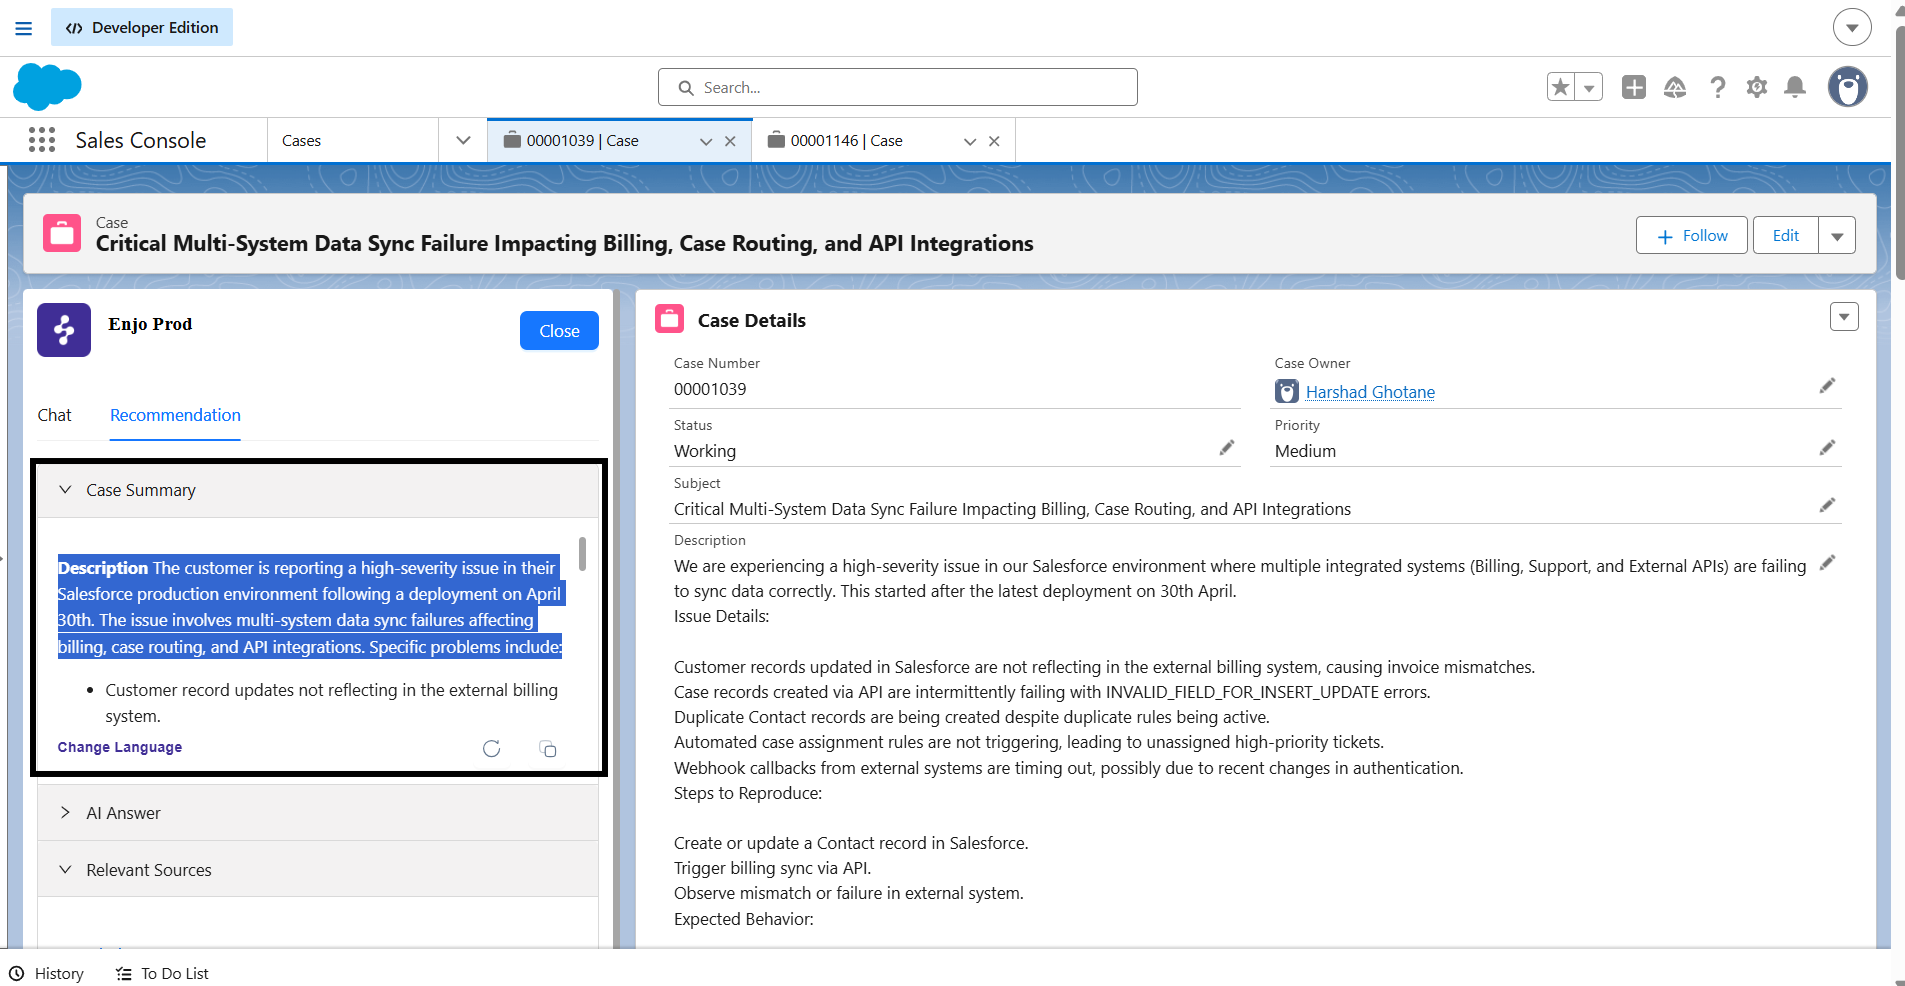This screenshot has width=1905, height=986.
Task: Click the Follow button
Action: point(1692,236)
